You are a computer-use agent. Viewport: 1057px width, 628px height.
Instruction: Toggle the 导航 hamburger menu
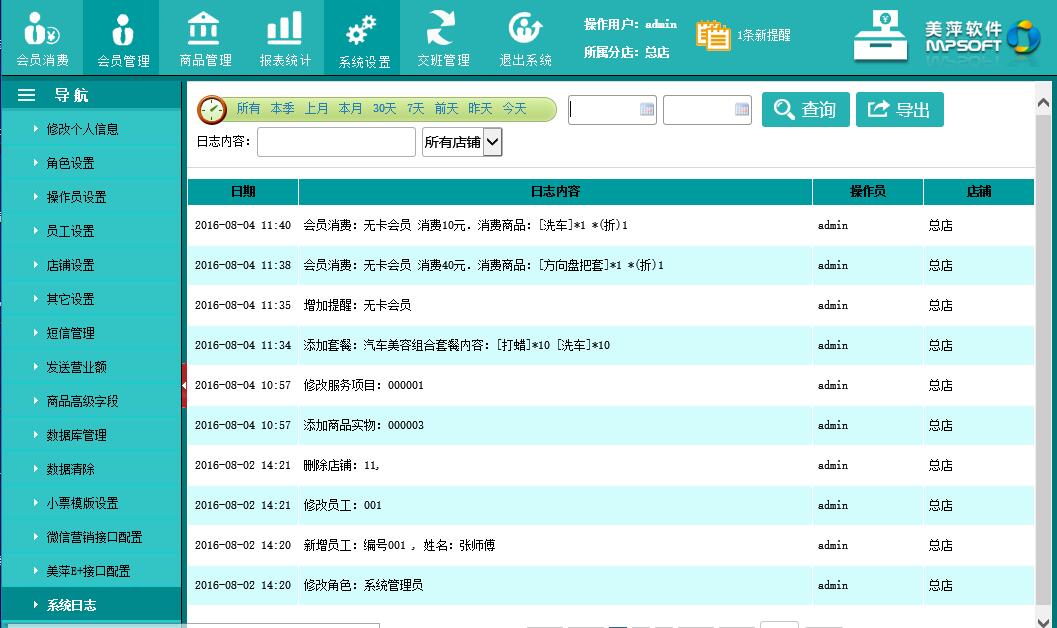coord(27,95)
